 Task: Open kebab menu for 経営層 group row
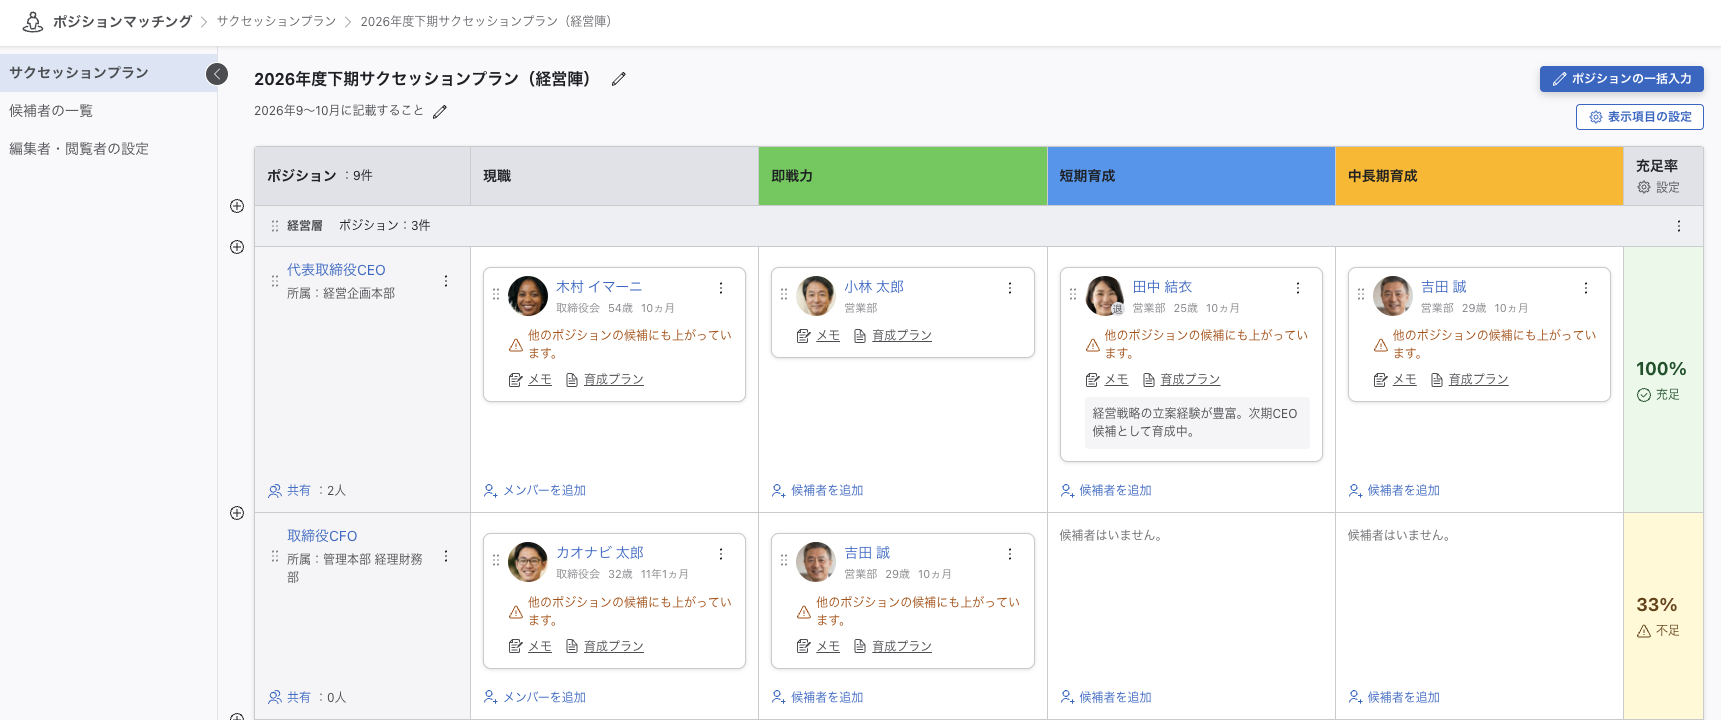click(1678, 226)
